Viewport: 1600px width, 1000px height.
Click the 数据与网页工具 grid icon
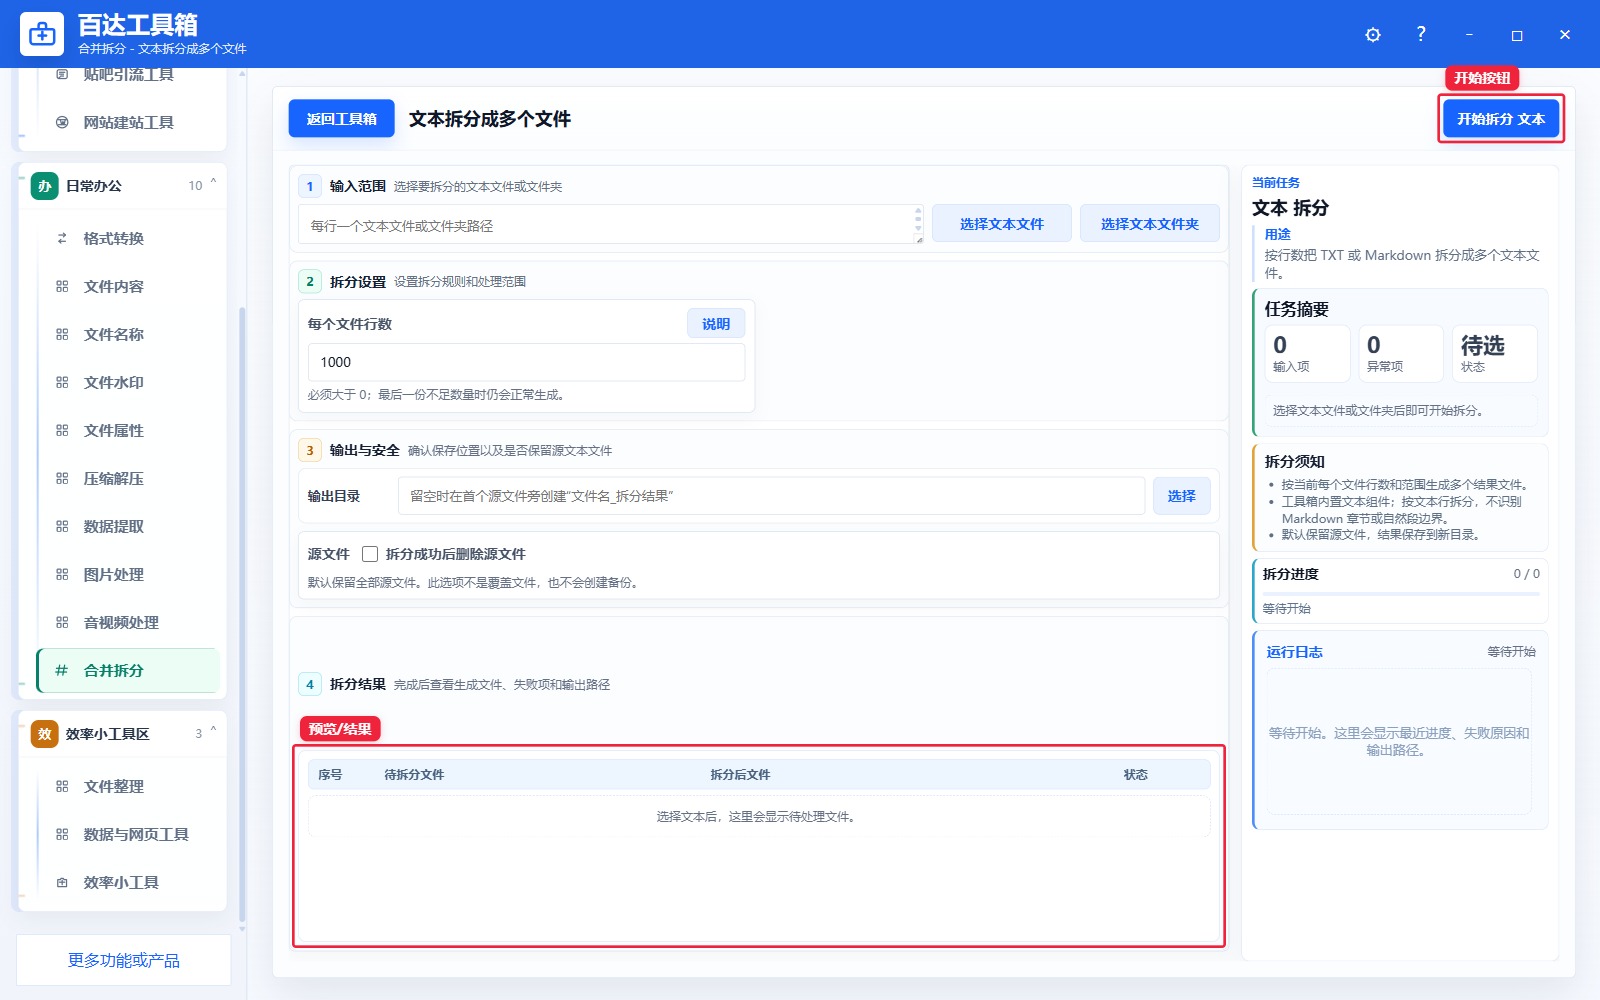coord(62,834)
